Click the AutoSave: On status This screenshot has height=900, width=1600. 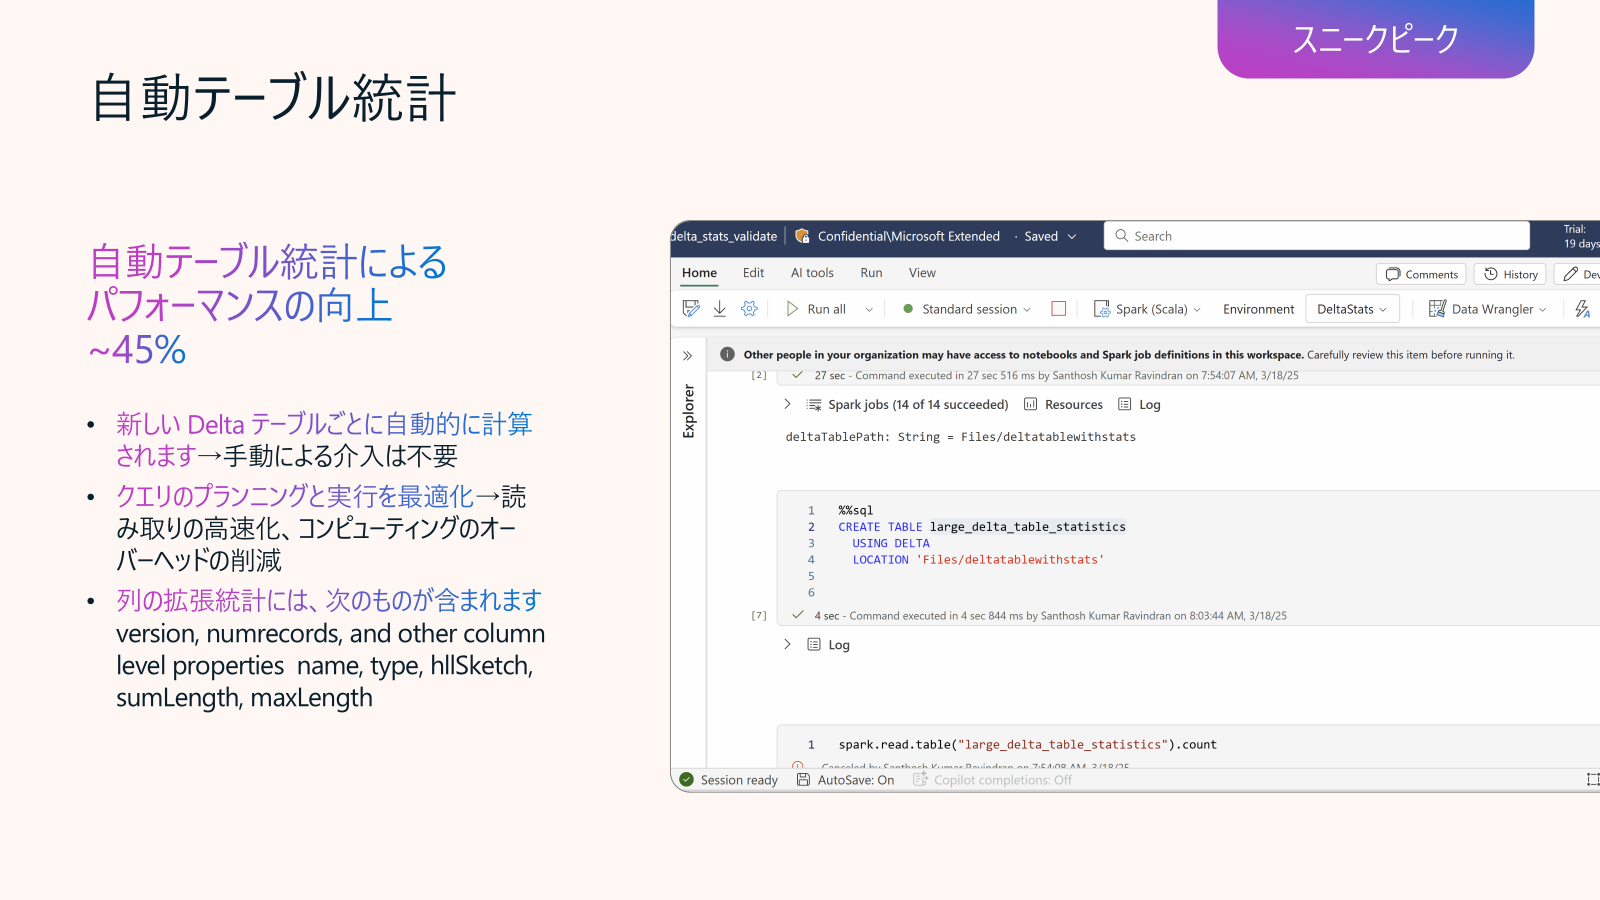coord(845,780)
